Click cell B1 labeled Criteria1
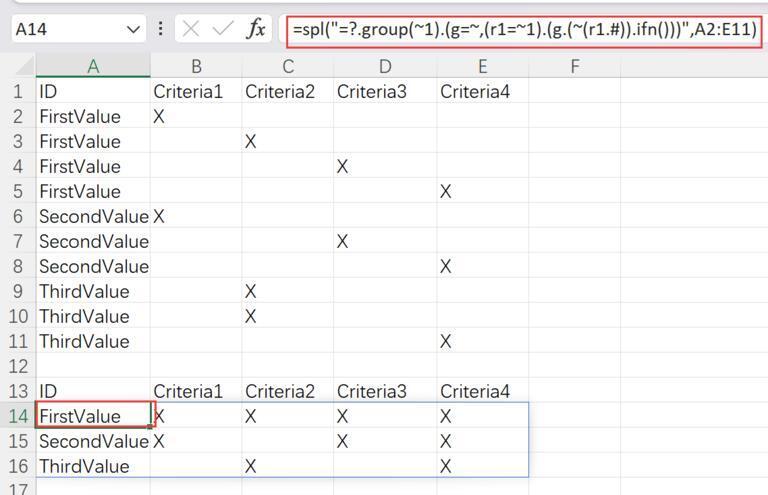 [196, 91]
